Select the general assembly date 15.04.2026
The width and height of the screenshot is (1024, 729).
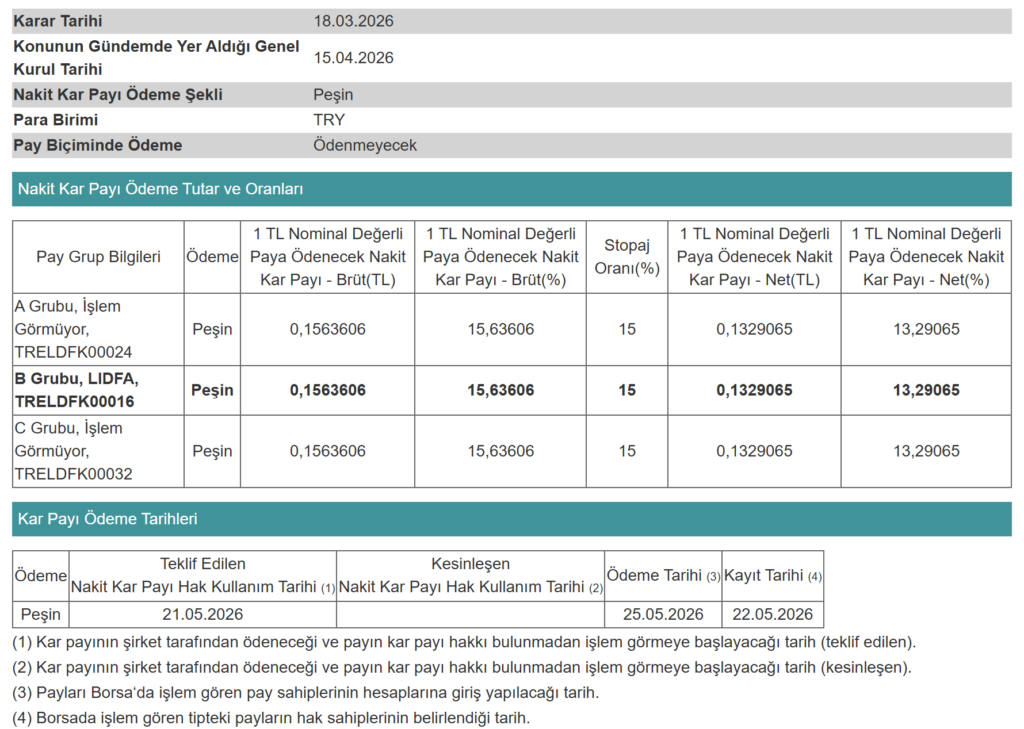click(353, 58)
